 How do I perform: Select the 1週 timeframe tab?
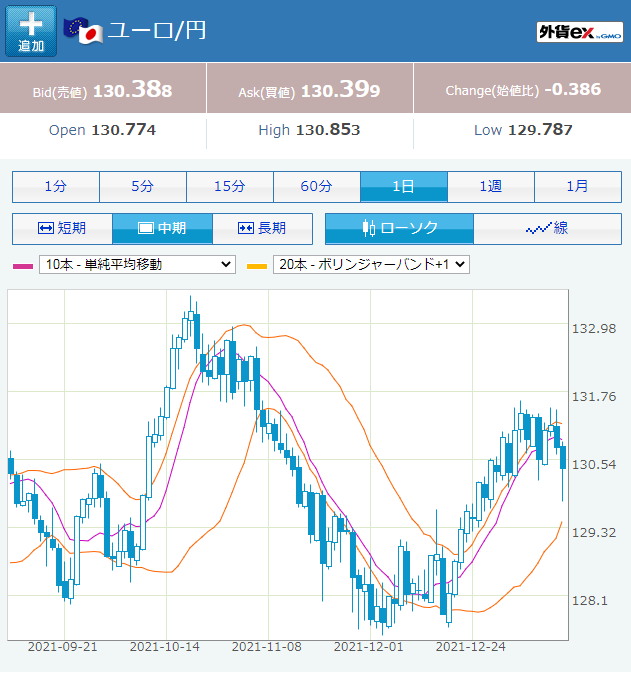[491, 187]
